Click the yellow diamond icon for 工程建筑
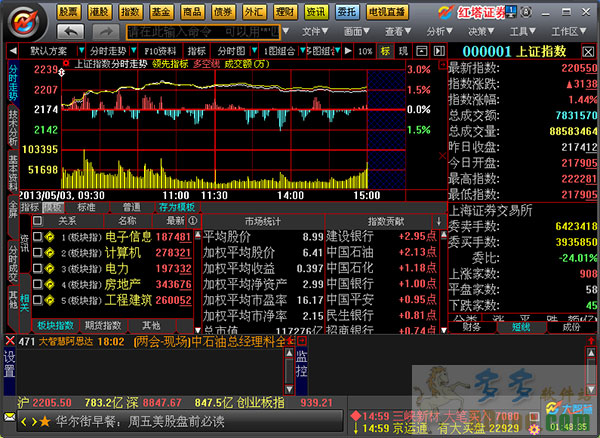 49,300
